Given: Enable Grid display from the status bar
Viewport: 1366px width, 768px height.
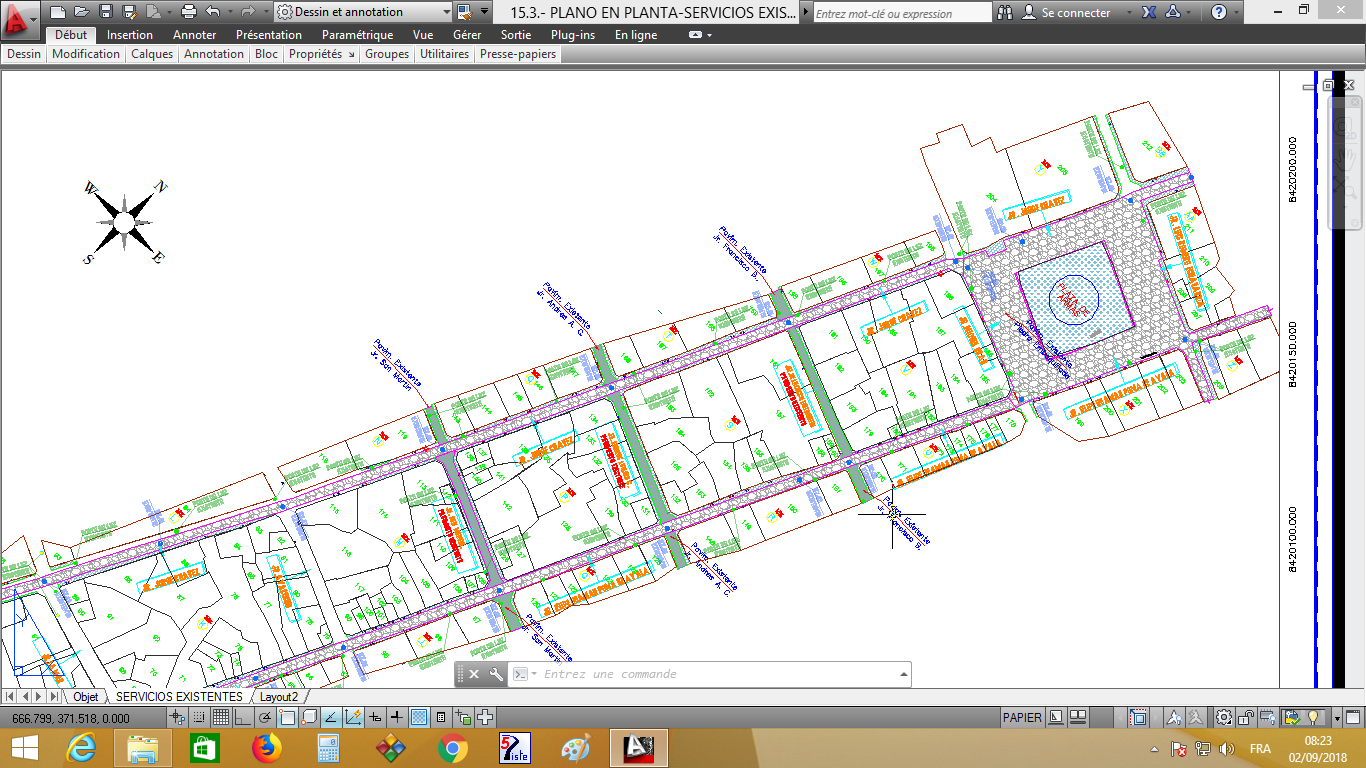Looking at the screenshot, I should [x=220, y=716].
